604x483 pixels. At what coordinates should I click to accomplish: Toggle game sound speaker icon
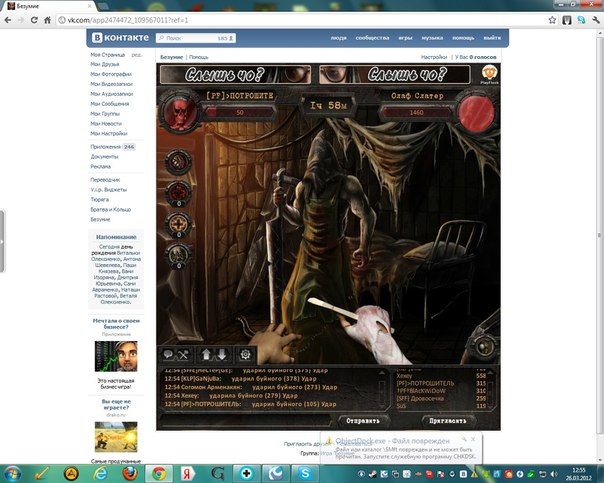click(483, 345)
